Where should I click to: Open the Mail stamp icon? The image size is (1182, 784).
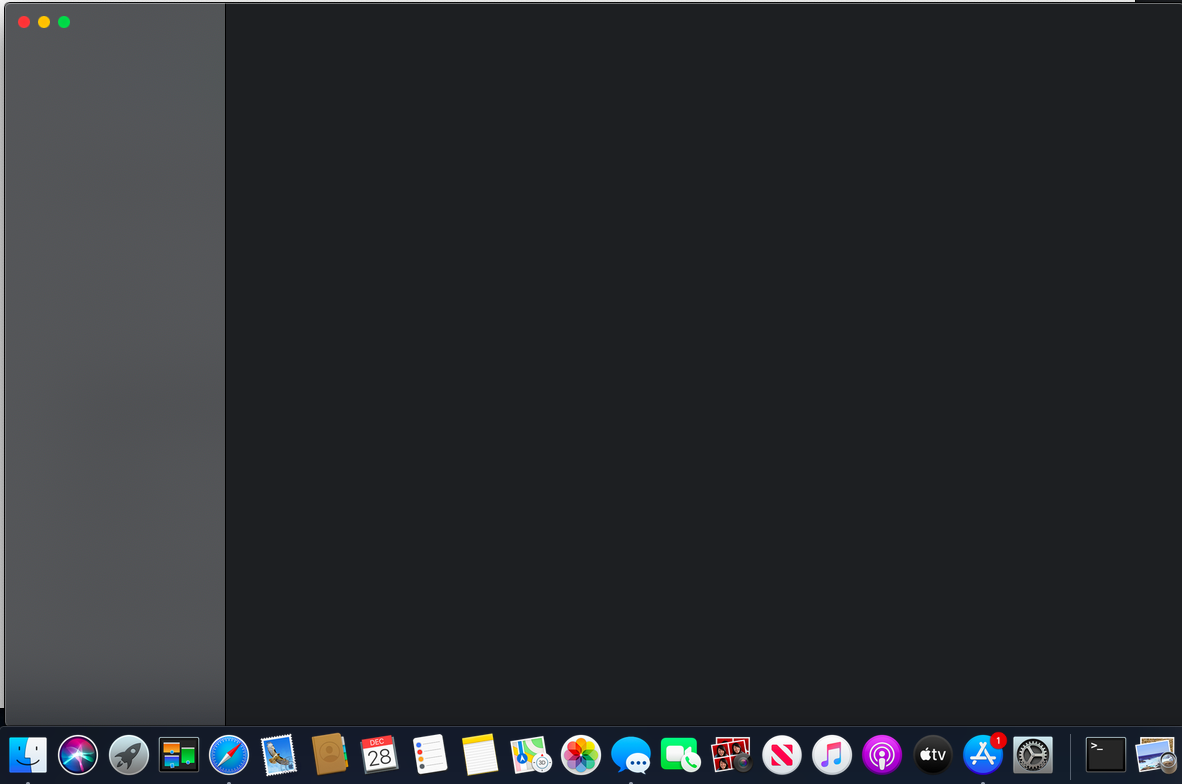click(279, 755)
